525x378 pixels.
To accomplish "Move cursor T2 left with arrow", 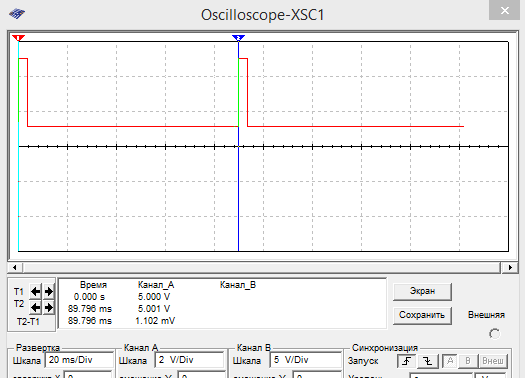I will click(x=35, y=307).
